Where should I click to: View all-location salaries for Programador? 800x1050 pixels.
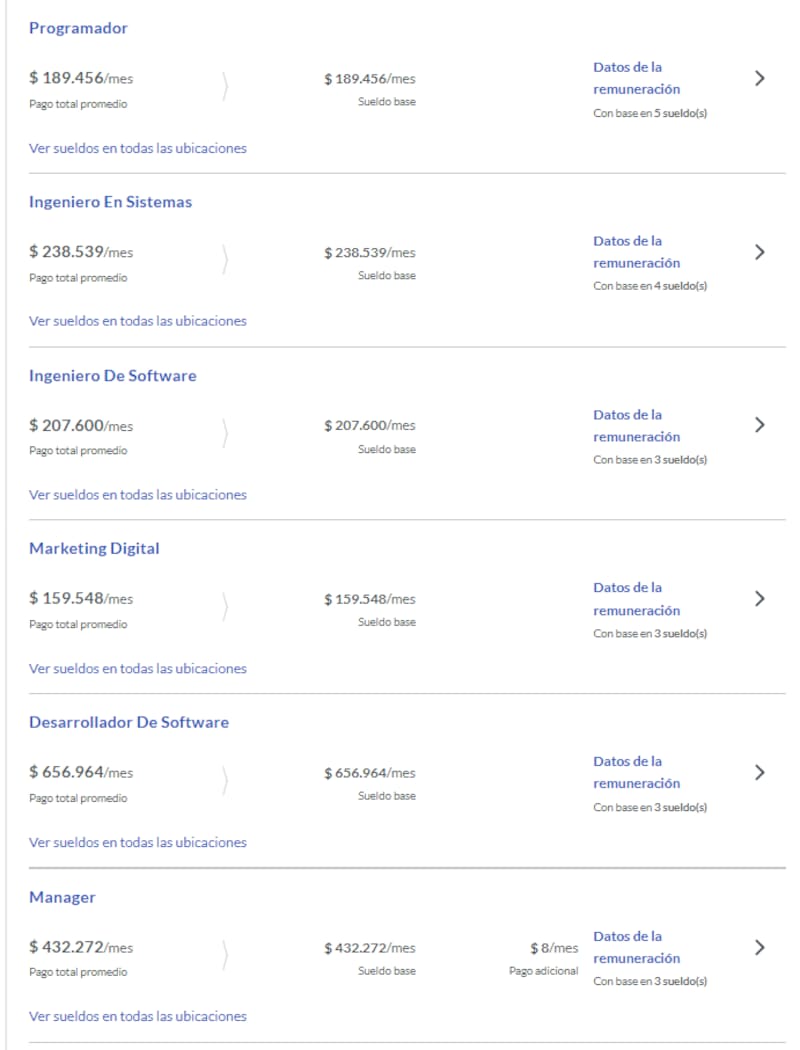coord(137,148)
